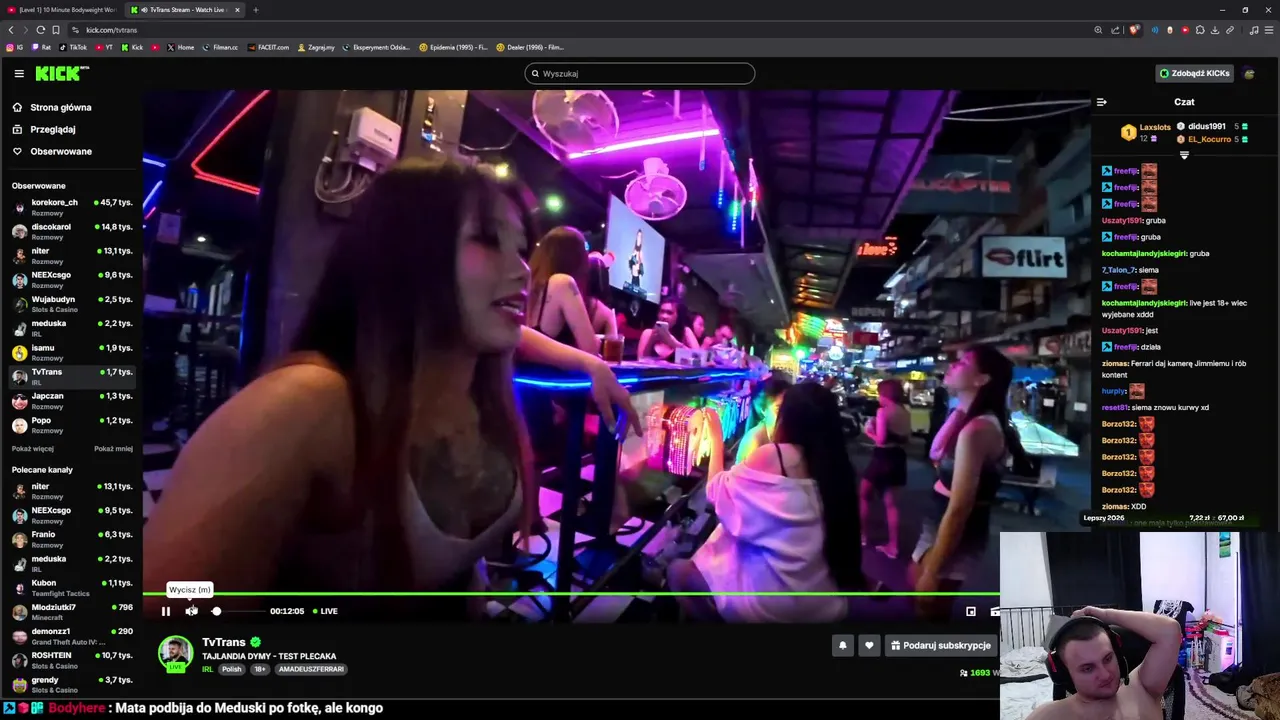Open the Kick hamburger sidebar menu
Image resolution: width=1280 pixels, height=720 pixels.
click(x=19, y=73)
